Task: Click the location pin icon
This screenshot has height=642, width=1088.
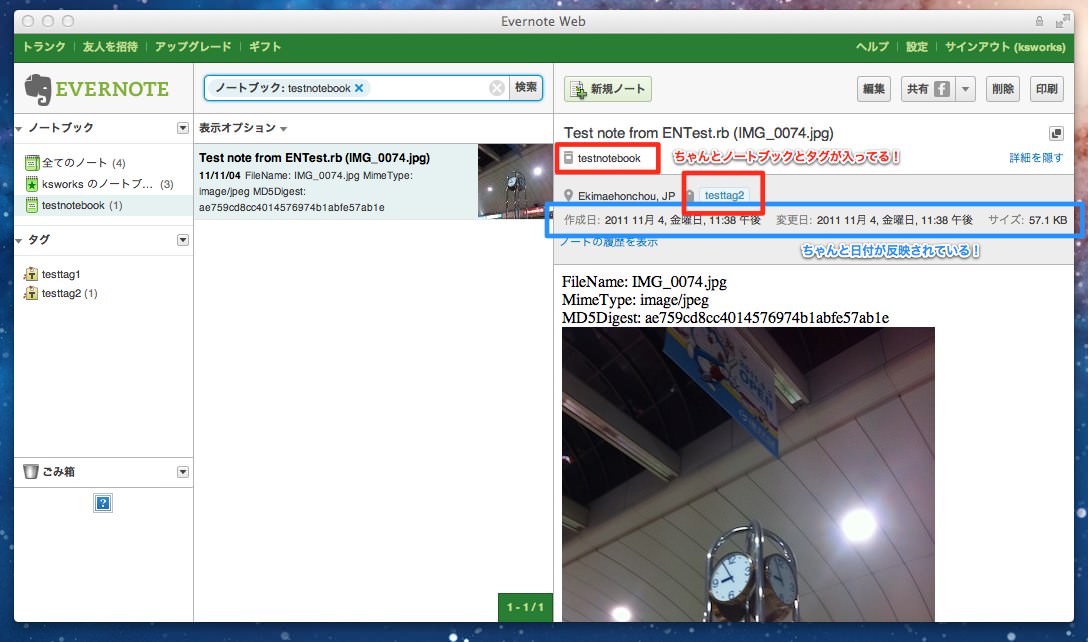Action: [x=568, y=195]
